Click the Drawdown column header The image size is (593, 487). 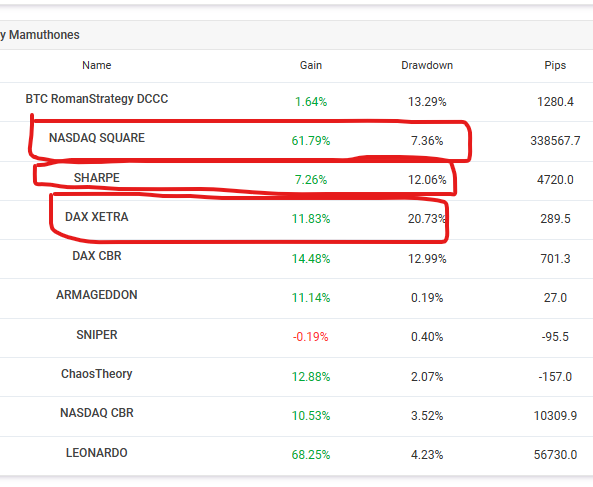(427, 65)
